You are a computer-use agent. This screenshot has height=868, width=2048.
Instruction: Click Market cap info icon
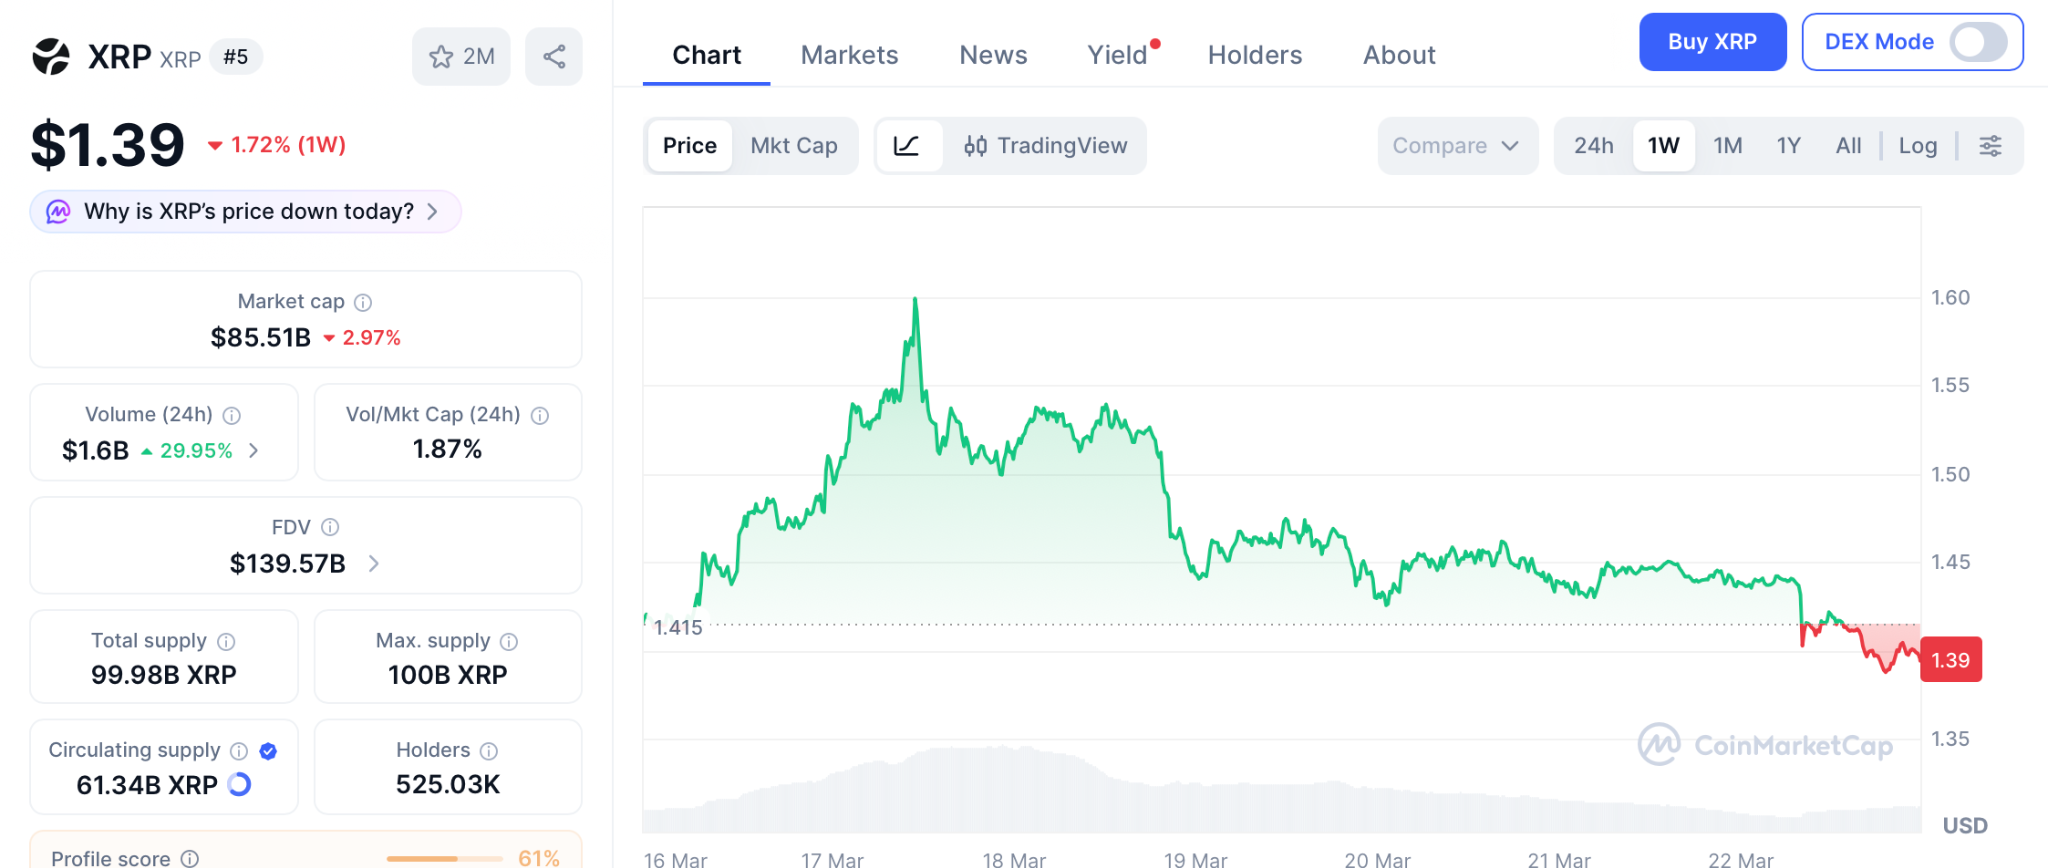(x=363, y=302)
